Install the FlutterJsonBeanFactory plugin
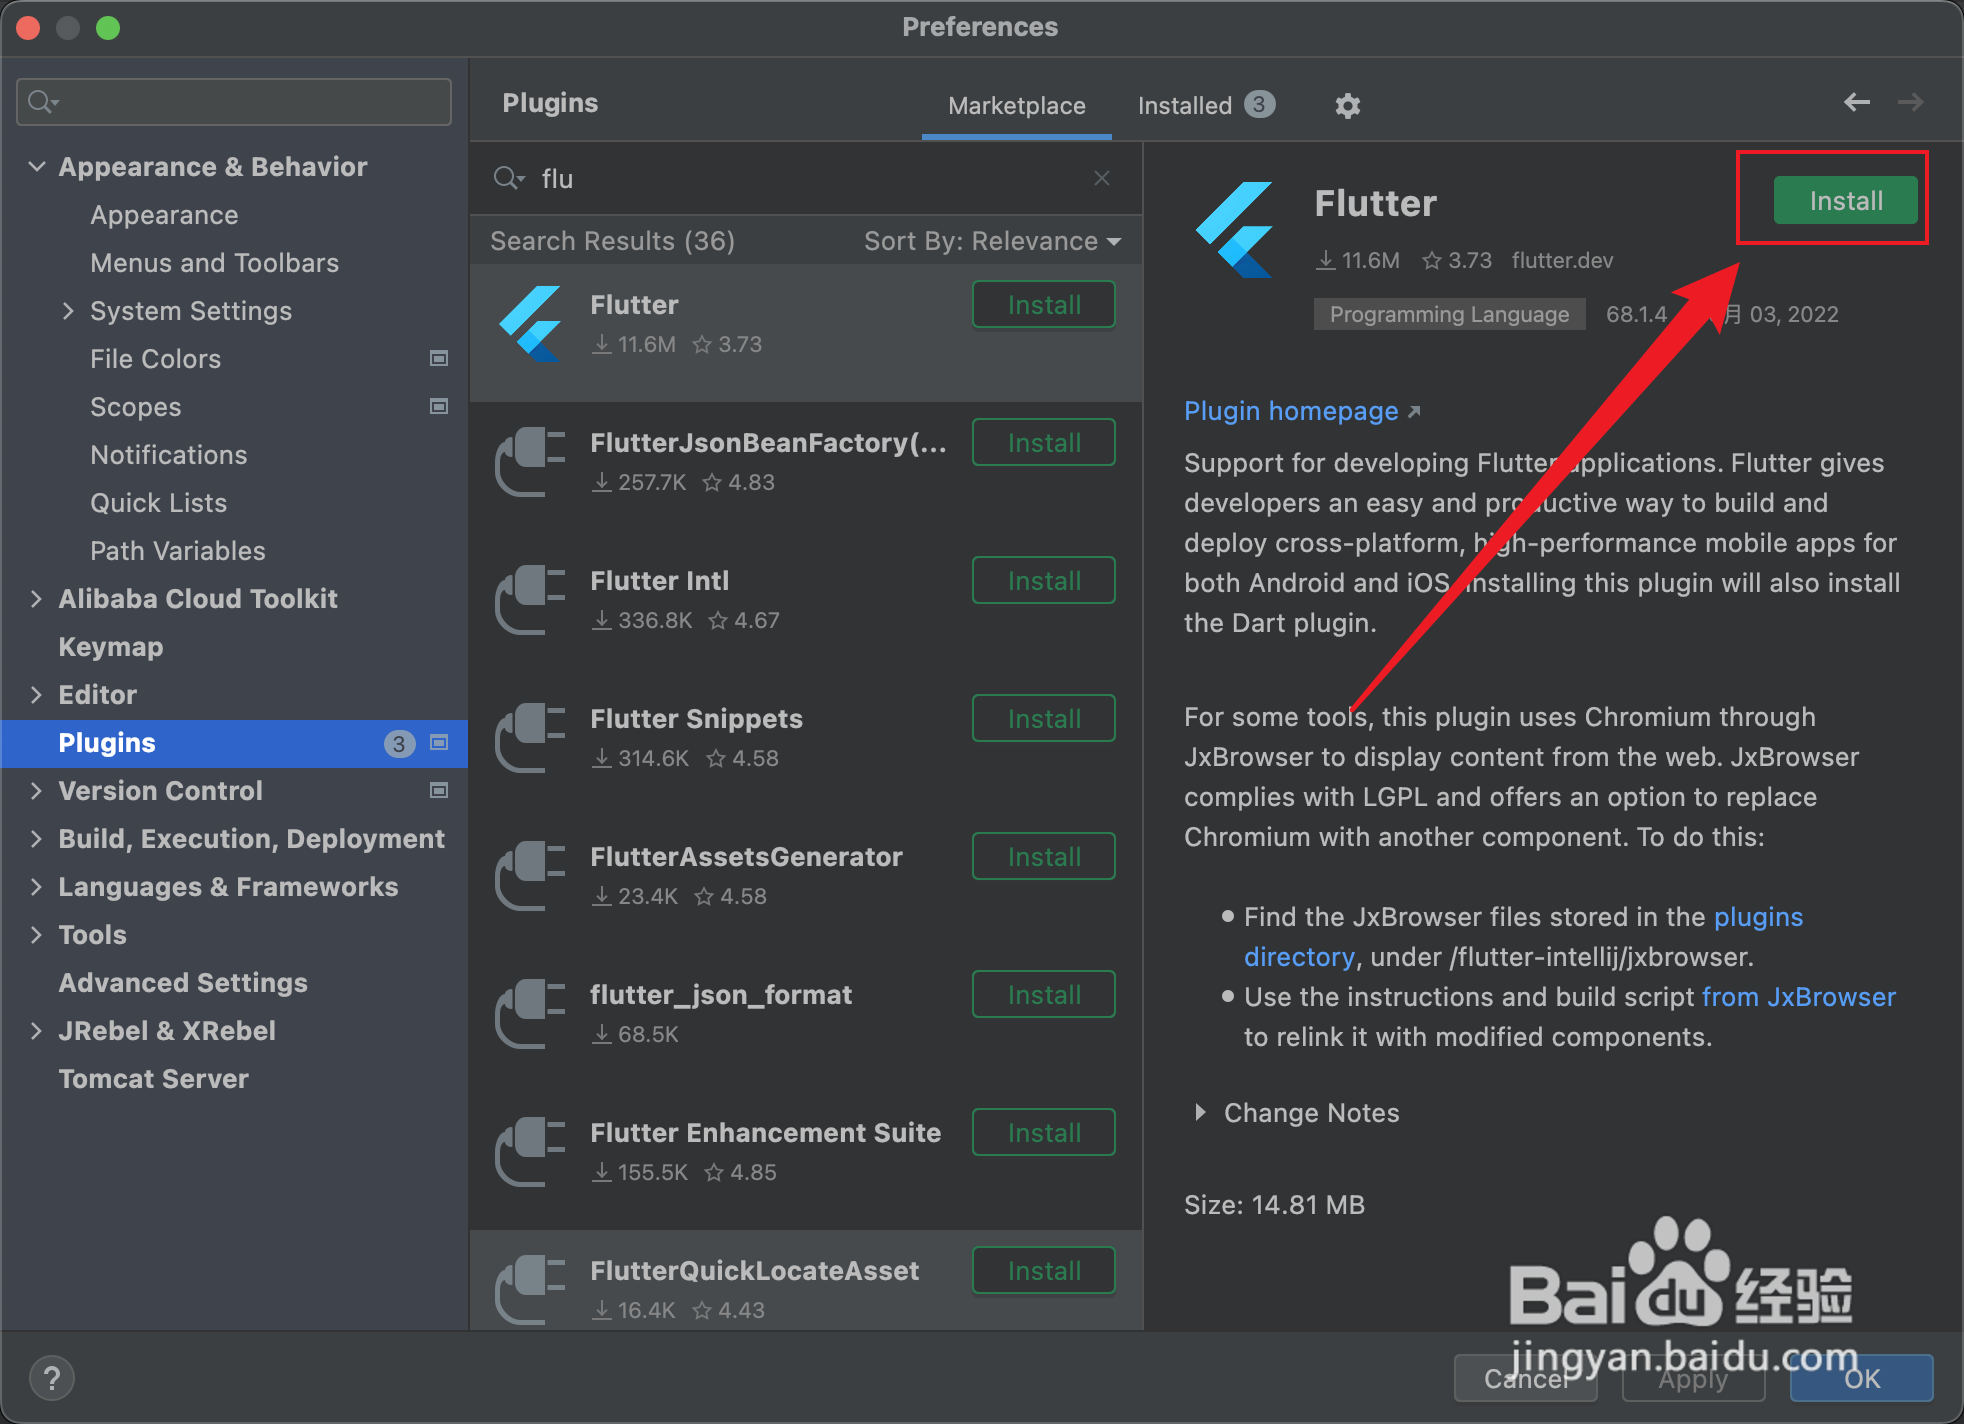1964x1424 pixels. coord(1043,443)
